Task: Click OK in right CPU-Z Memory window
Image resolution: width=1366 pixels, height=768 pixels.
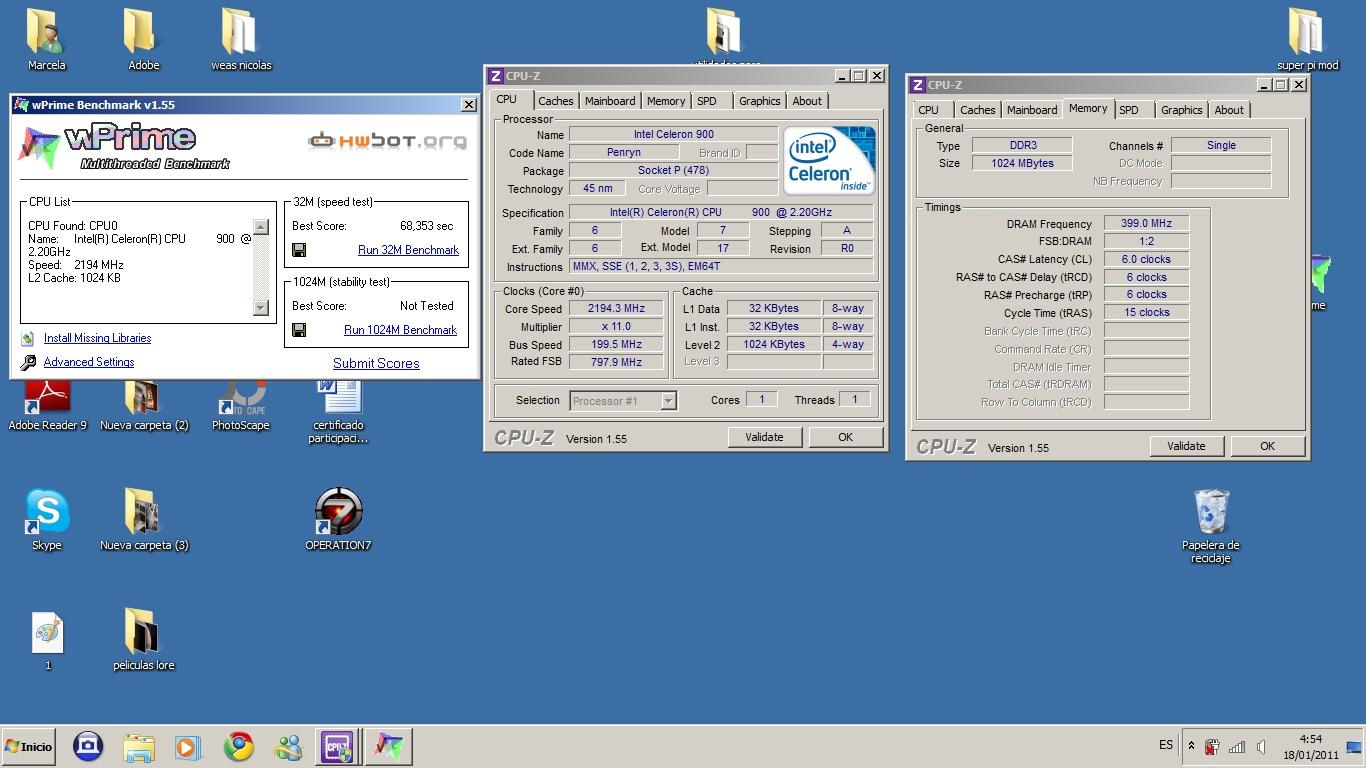Action: click(1267, 446)
